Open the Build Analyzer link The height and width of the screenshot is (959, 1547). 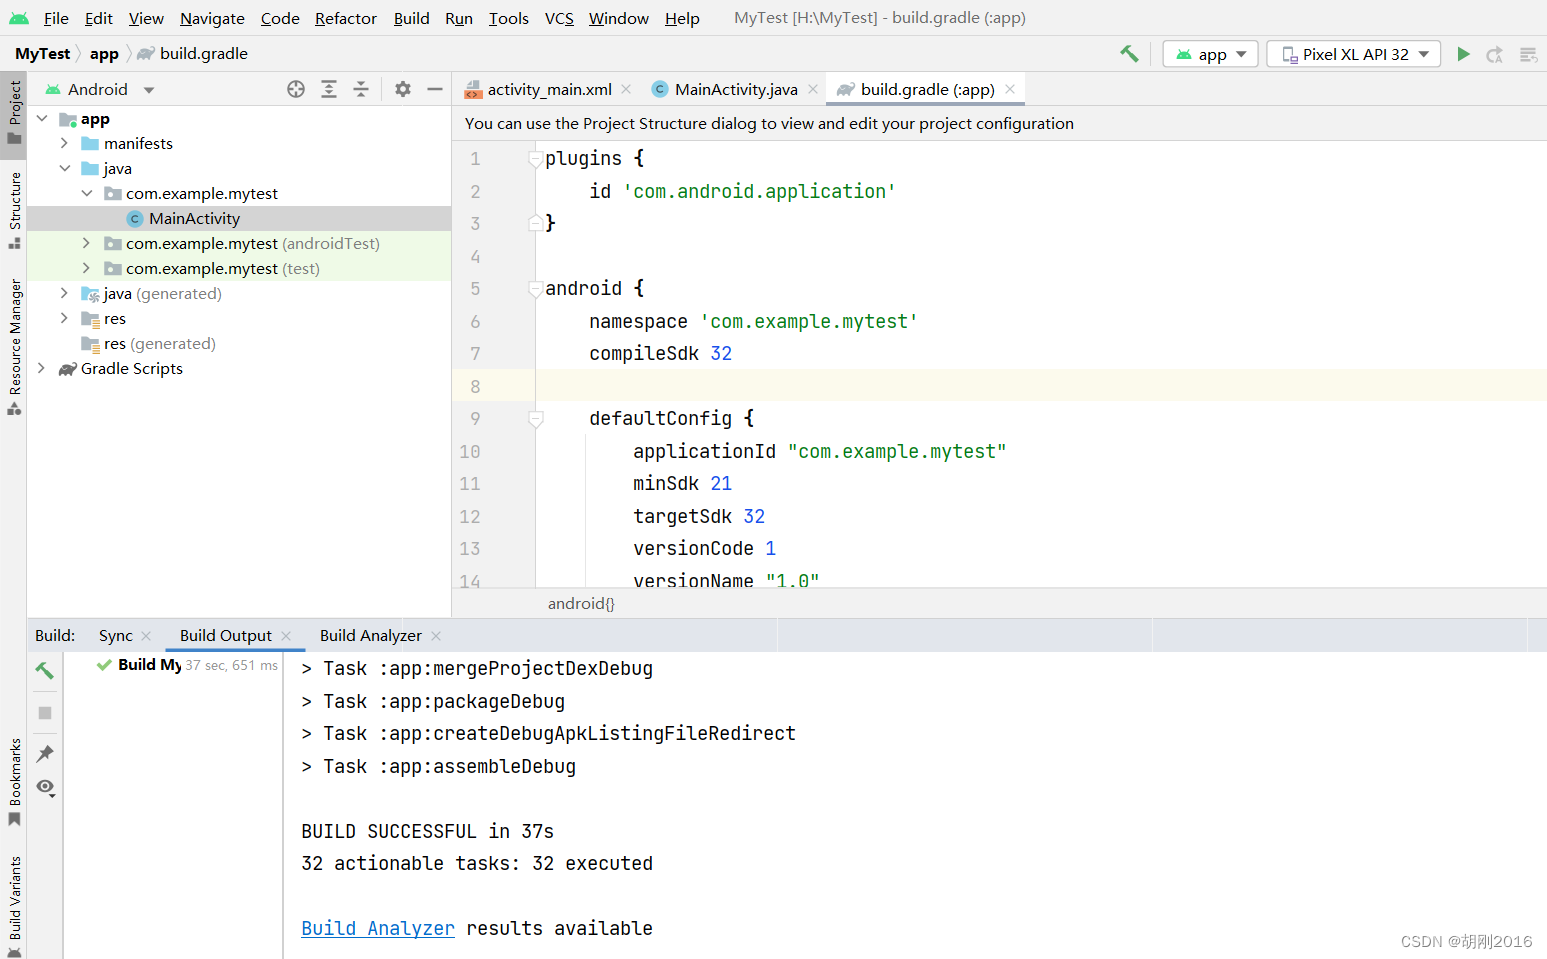[378, 929]
